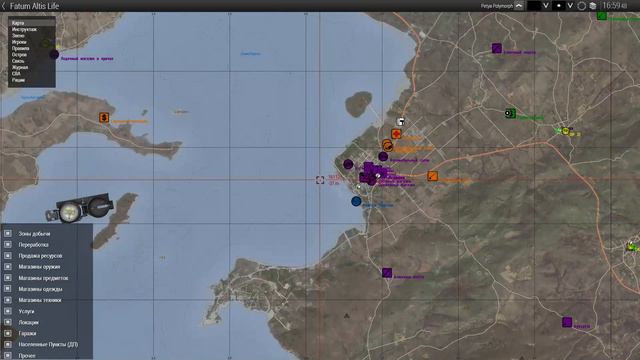Click the green square marker at the top right

602,16
